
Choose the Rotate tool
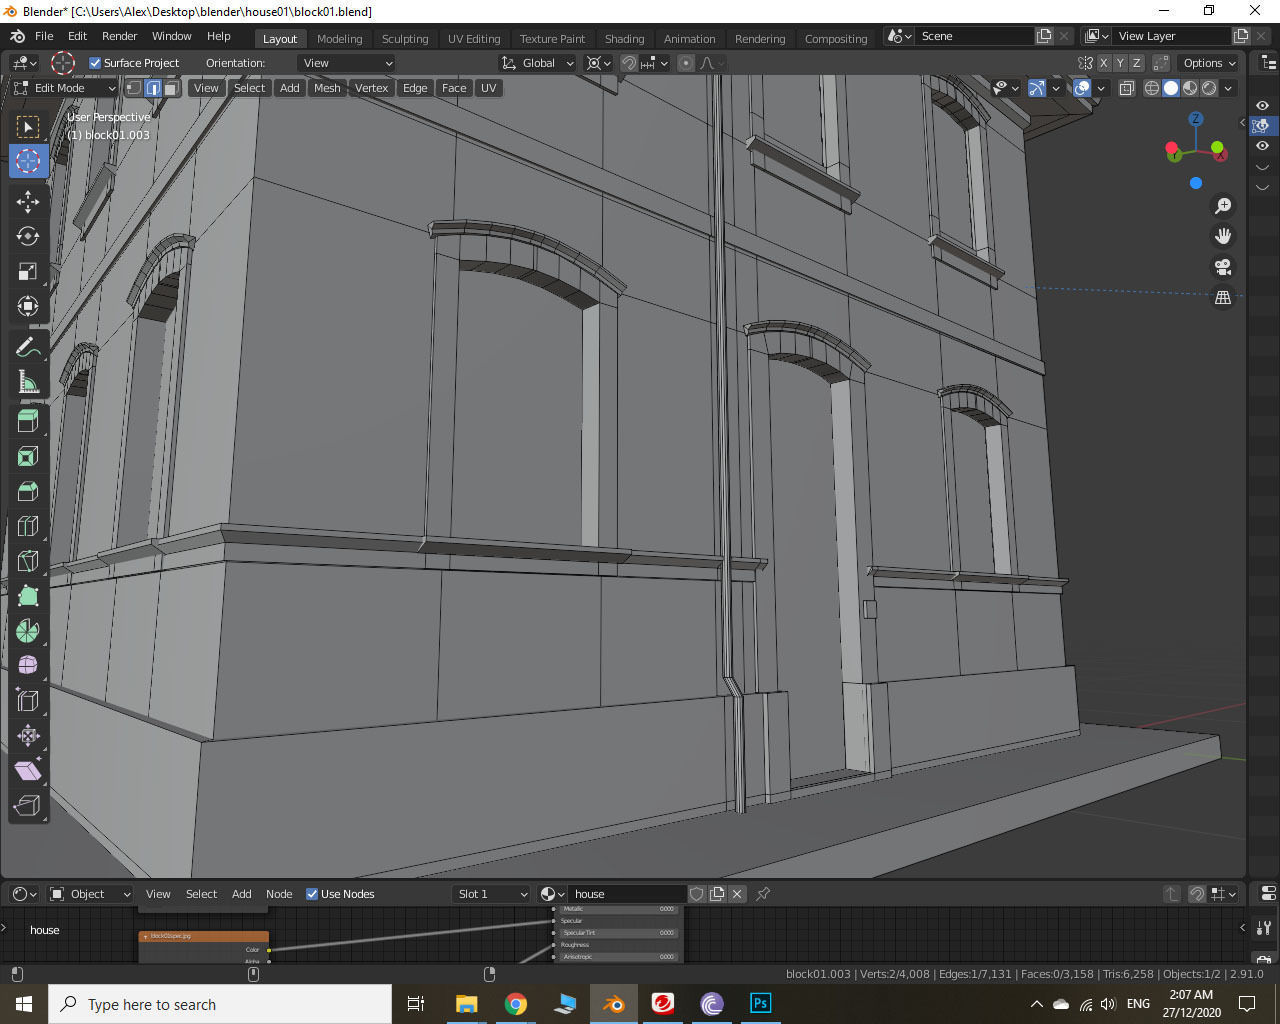[28, 236]
